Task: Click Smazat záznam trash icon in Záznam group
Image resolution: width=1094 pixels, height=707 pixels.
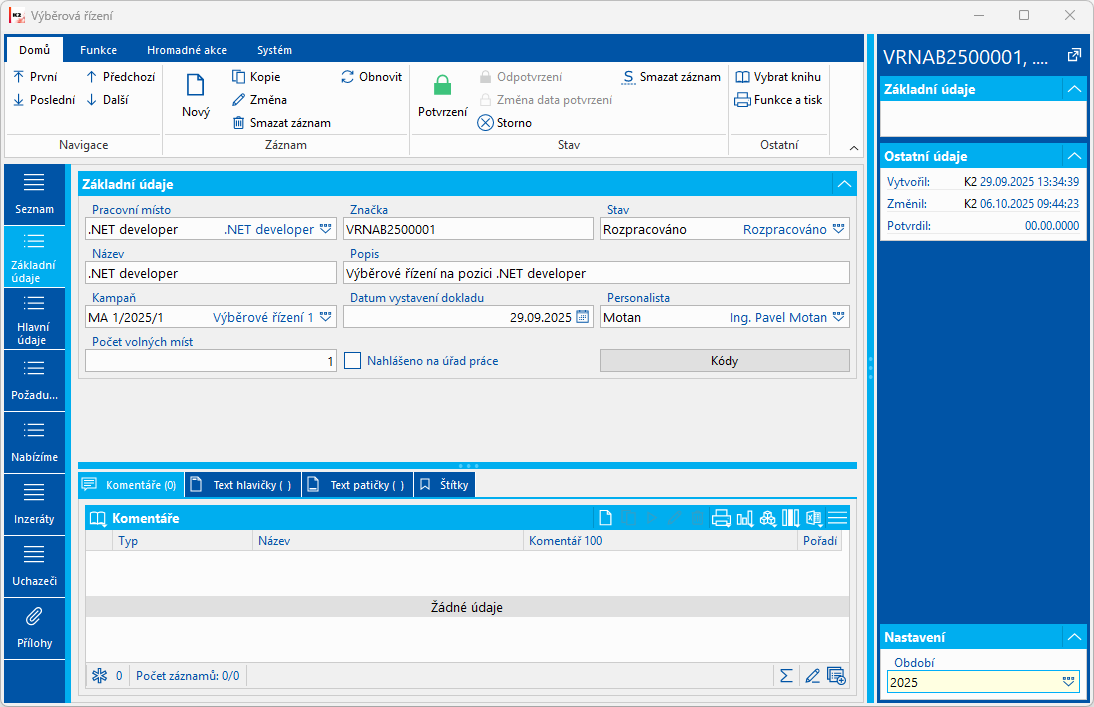Action: click(239, 123)
